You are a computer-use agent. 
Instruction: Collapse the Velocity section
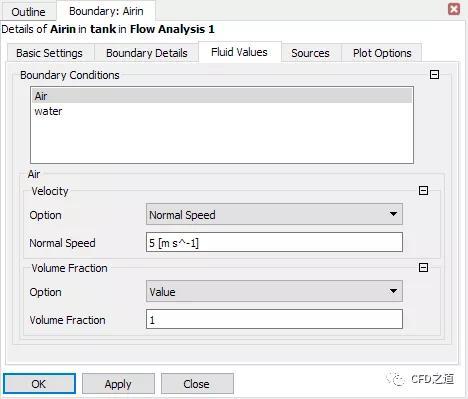click(423, 191)
